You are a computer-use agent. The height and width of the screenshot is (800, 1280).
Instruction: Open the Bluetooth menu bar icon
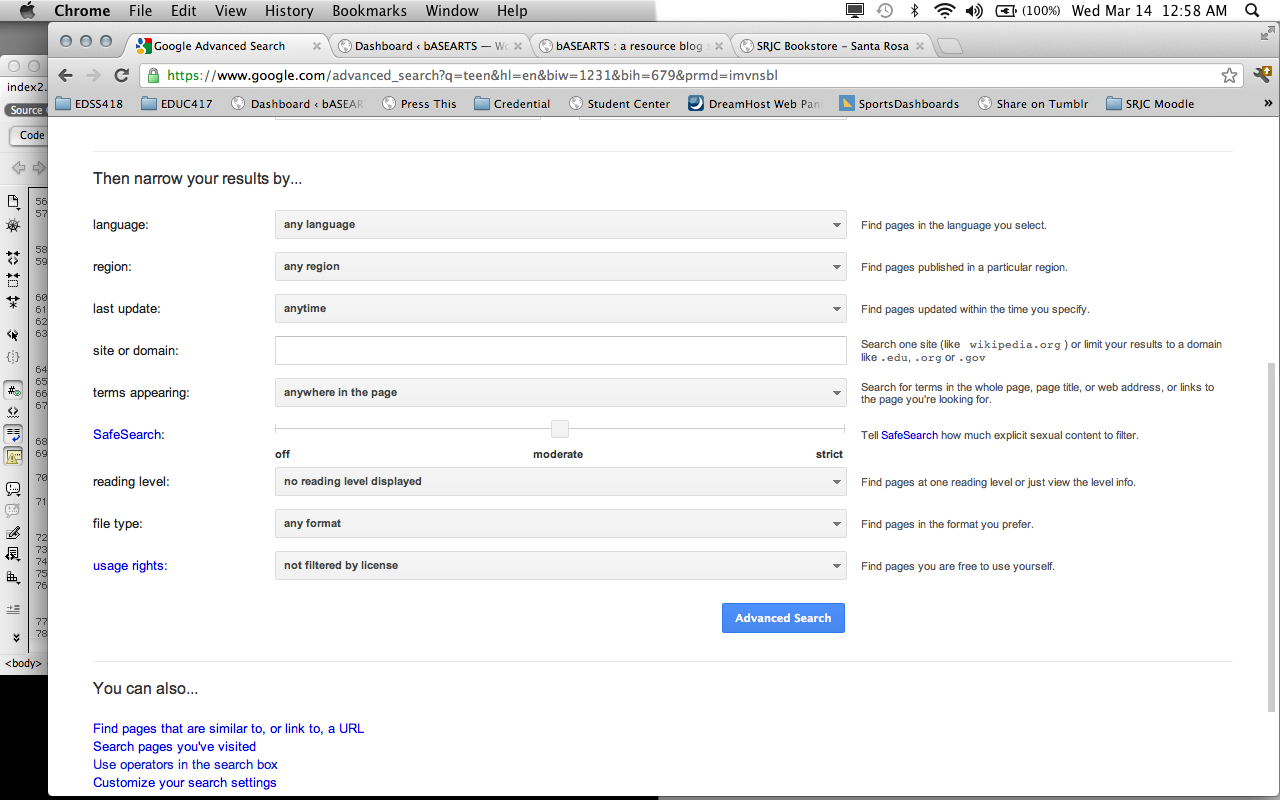point(914,11)
